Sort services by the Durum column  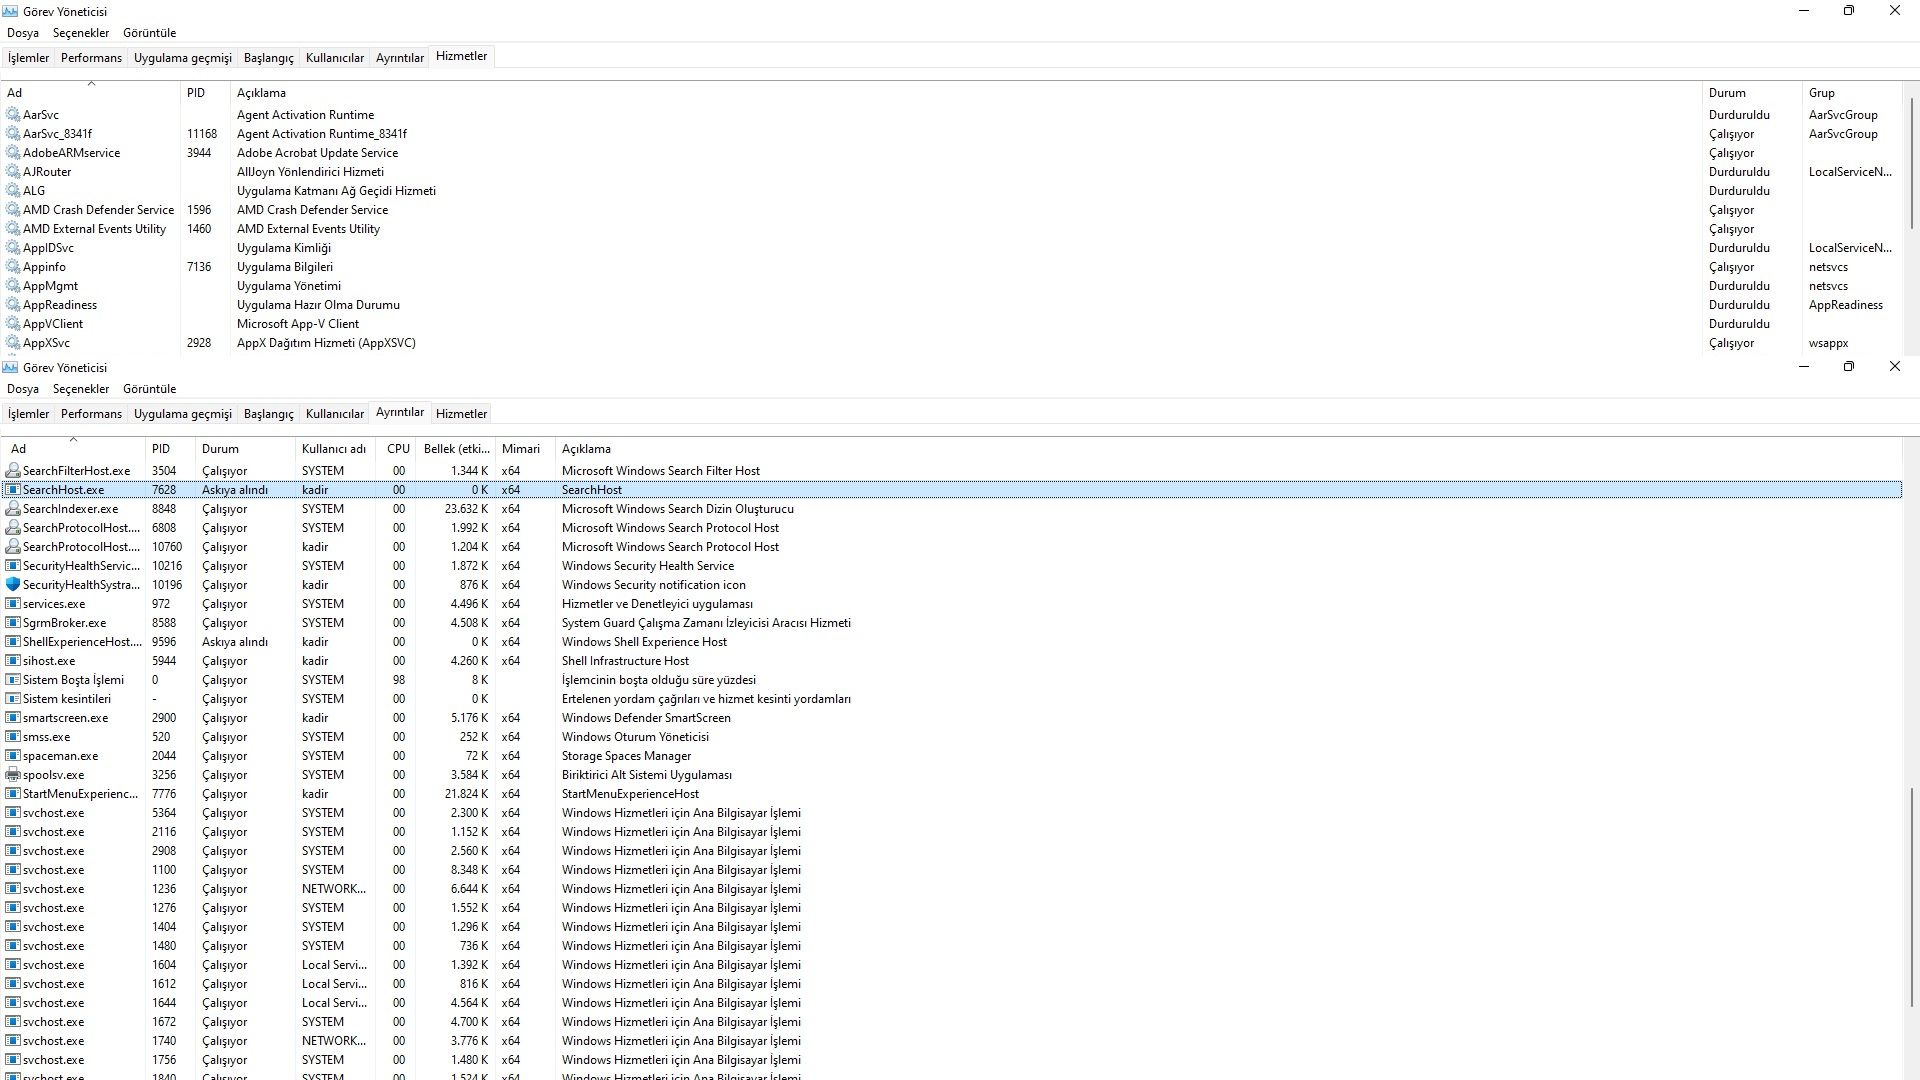click(1727, 93)
